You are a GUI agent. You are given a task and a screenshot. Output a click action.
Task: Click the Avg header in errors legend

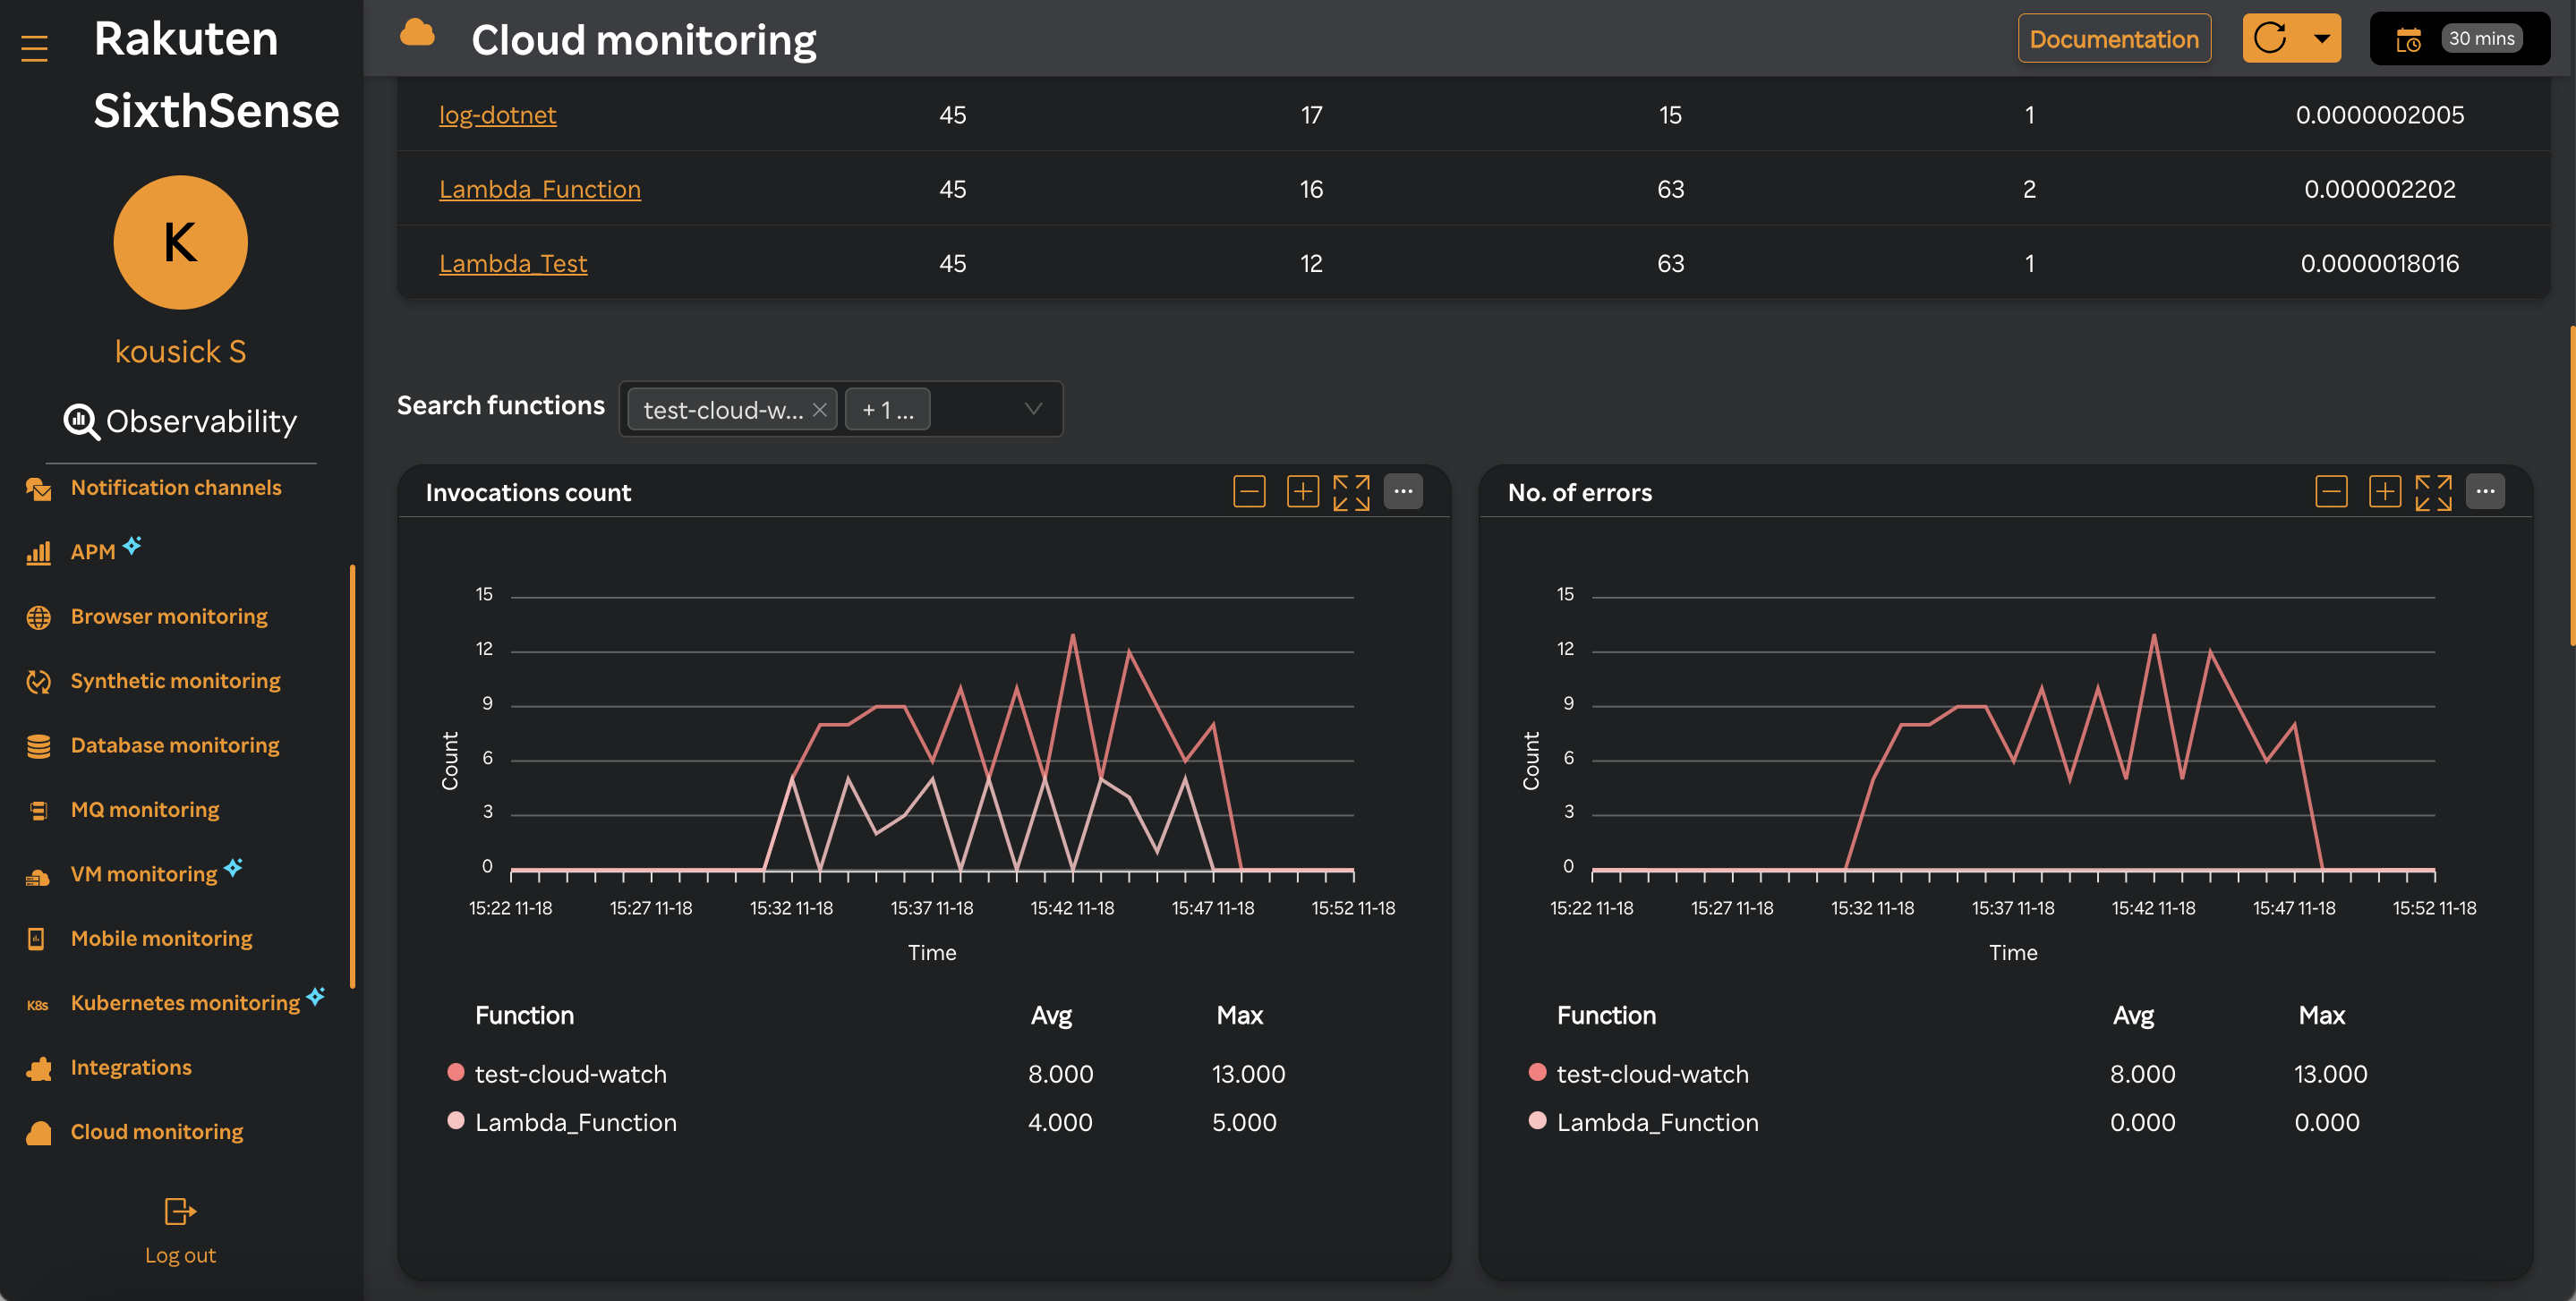2133,1016
